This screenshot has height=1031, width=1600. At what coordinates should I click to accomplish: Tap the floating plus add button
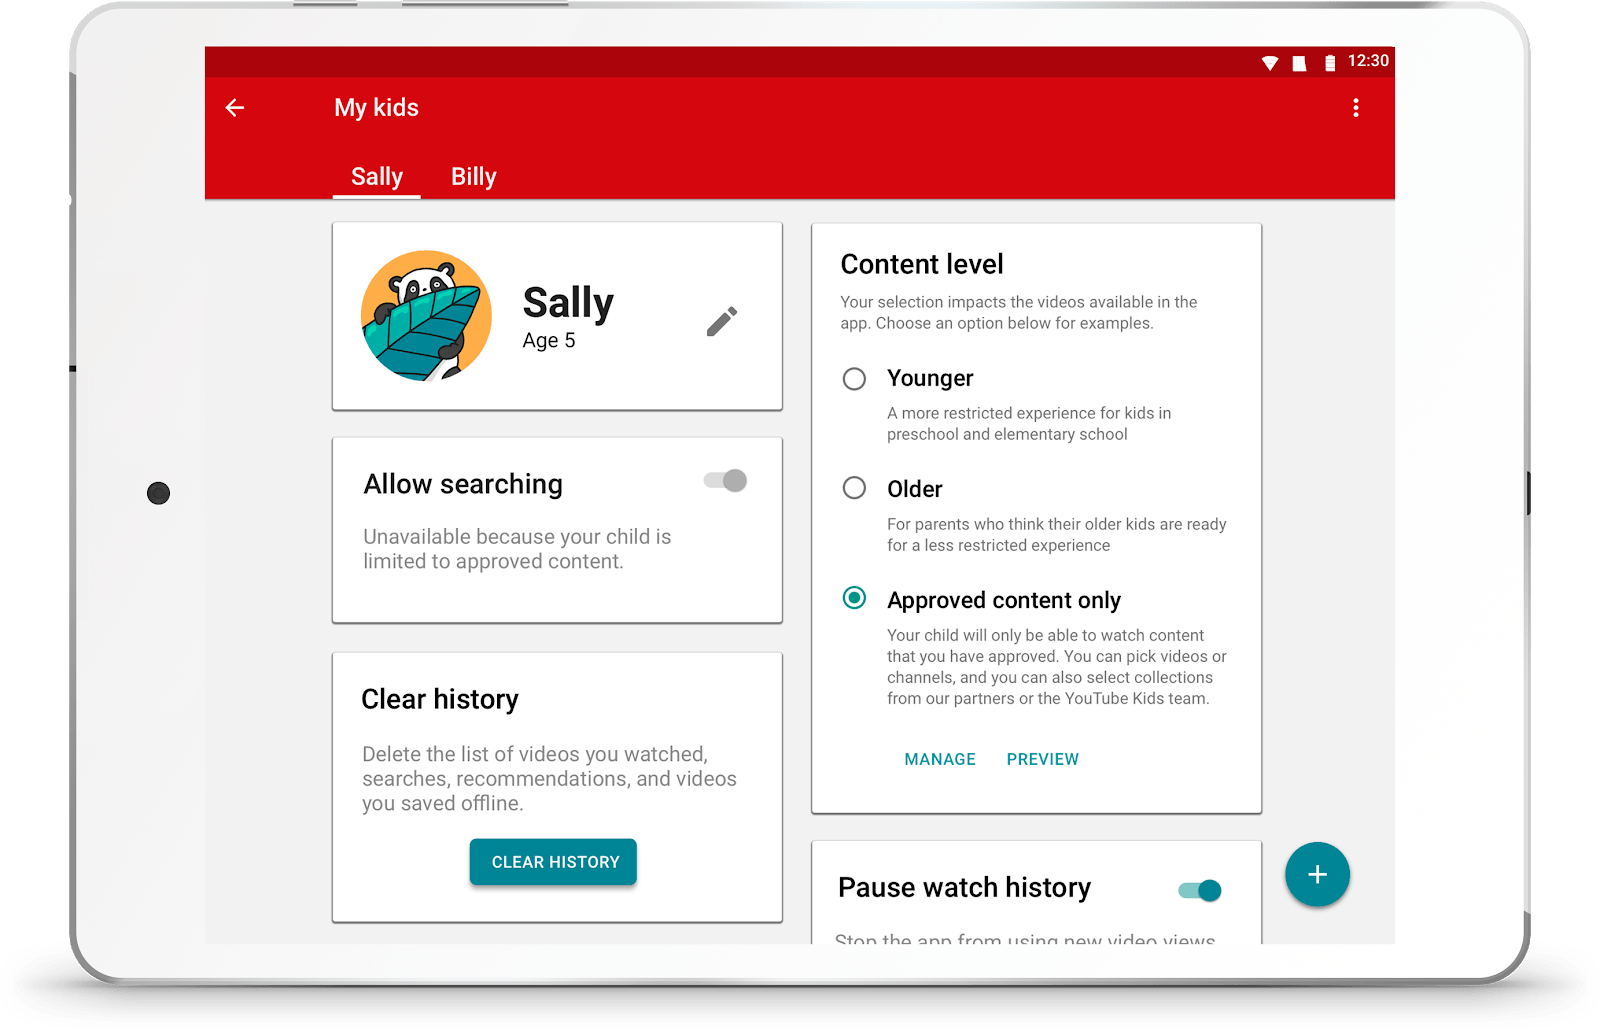(x=1317, y=875)
